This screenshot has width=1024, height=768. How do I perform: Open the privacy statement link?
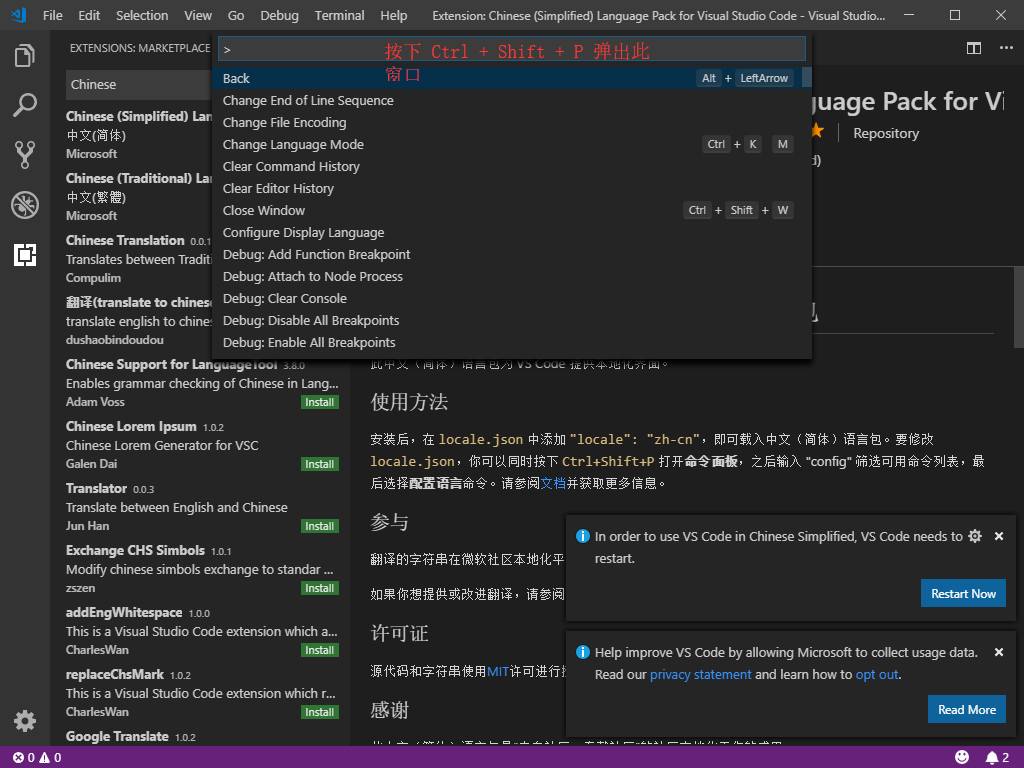[x=700, y=675]
